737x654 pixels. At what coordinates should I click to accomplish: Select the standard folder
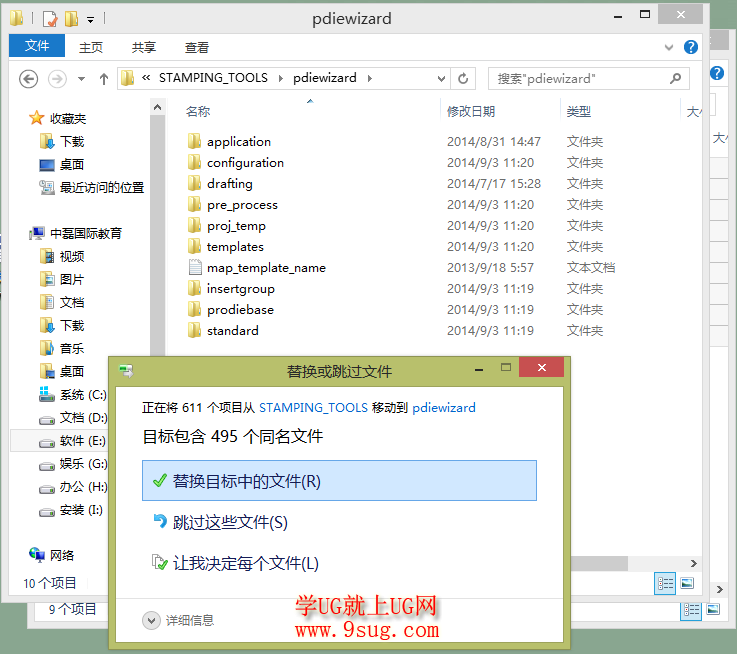click(x=233, y=331)
